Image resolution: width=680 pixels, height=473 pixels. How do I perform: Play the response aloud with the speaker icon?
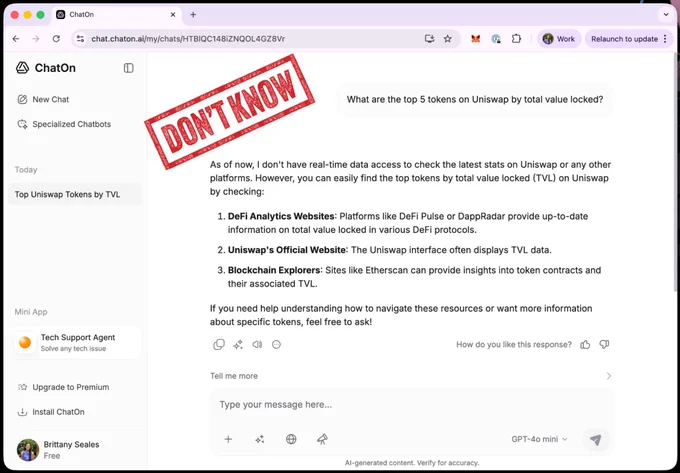[257, 345]
